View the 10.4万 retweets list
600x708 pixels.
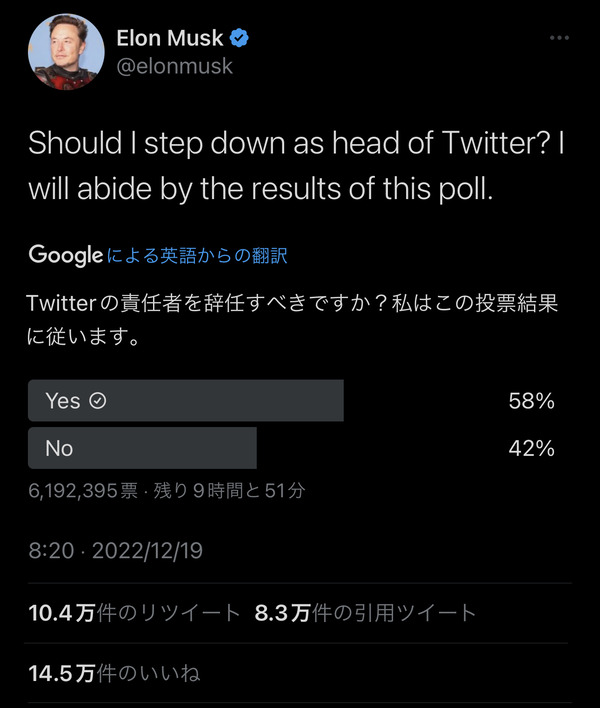(x=134, y=613)
